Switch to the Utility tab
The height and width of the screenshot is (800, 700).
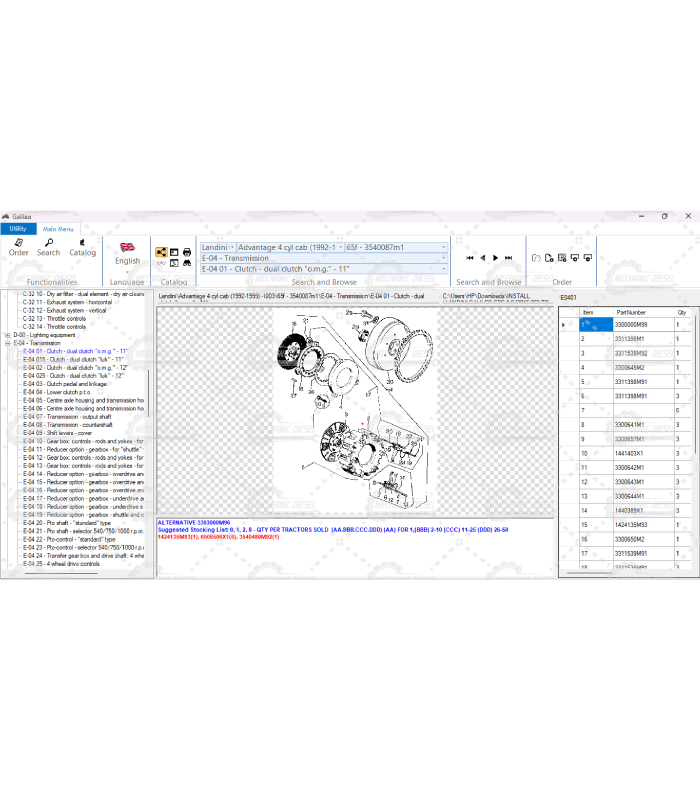(18, 229)
